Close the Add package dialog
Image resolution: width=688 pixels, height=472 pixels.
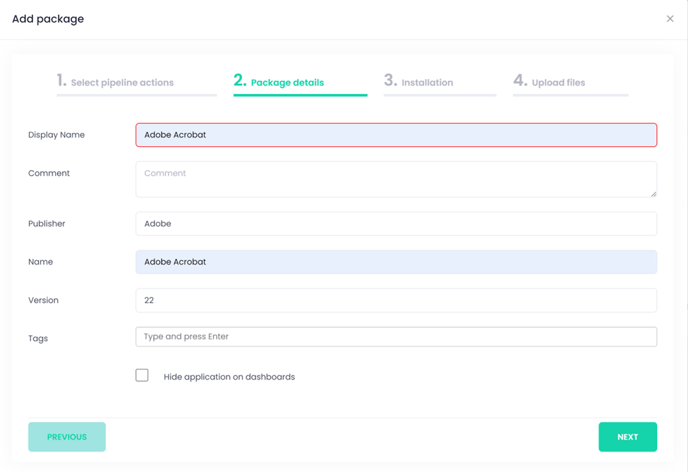click(x=670, y=18)
